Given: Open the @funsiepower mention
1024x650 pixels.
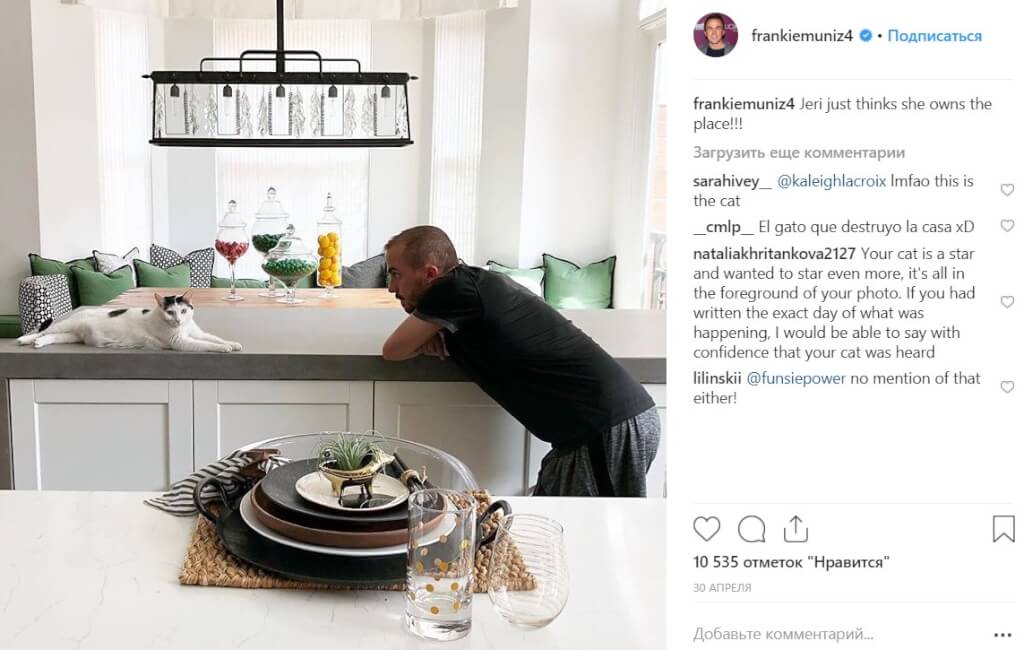Looking at the screenshot, I should point(795,378).
